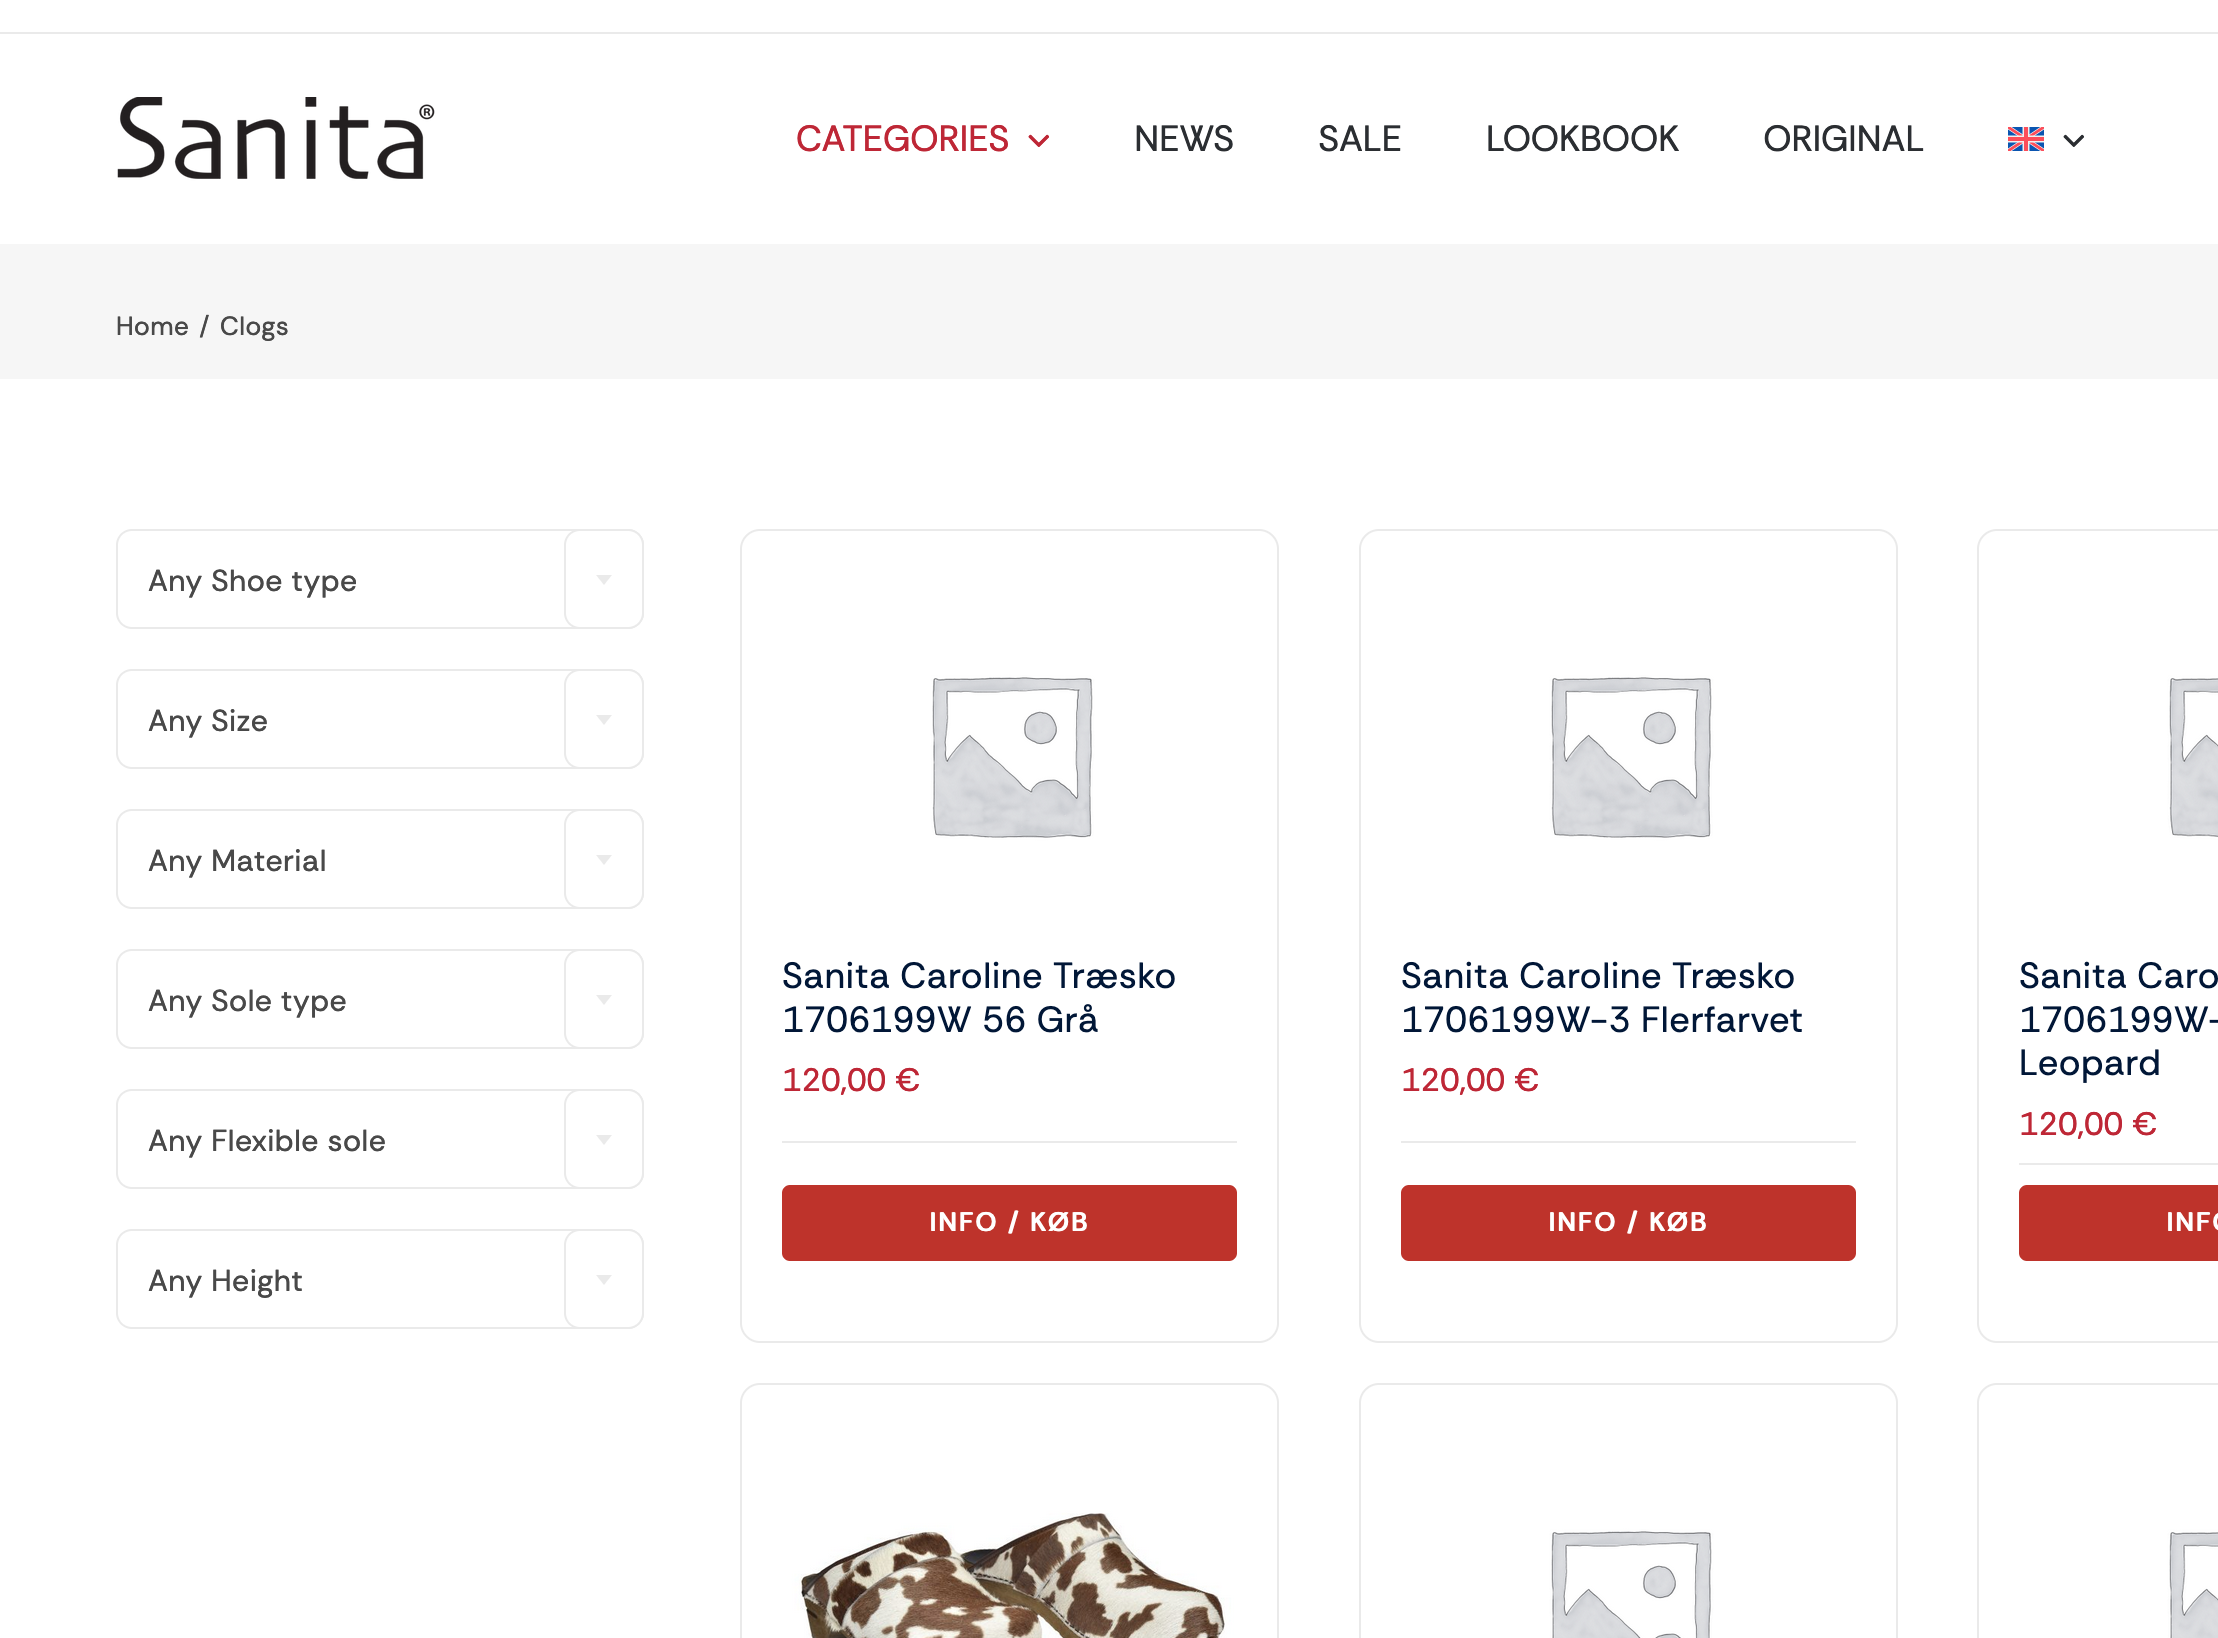Select the Any Material dropdown
The image size is (2218, 1638).
point(380,860)
